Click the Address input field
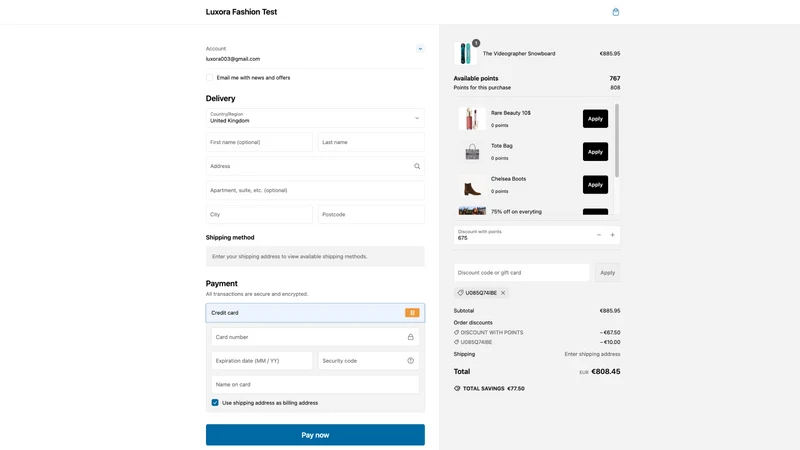Viewport: 800px width, 450px height. [315, 166]
